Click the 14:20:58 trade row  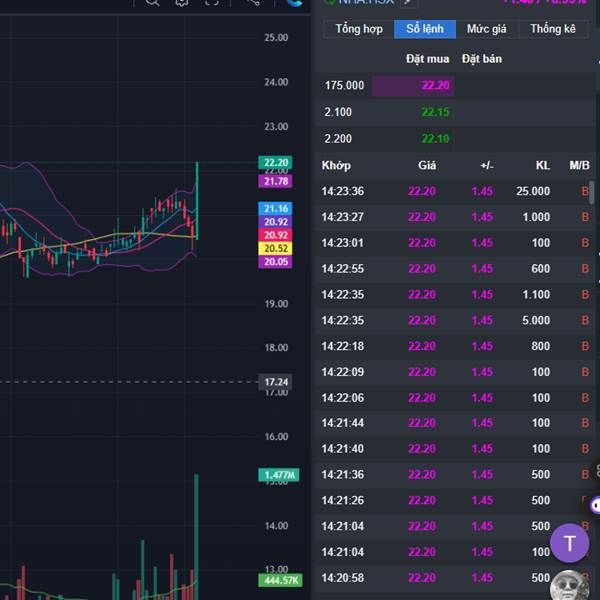455,578
